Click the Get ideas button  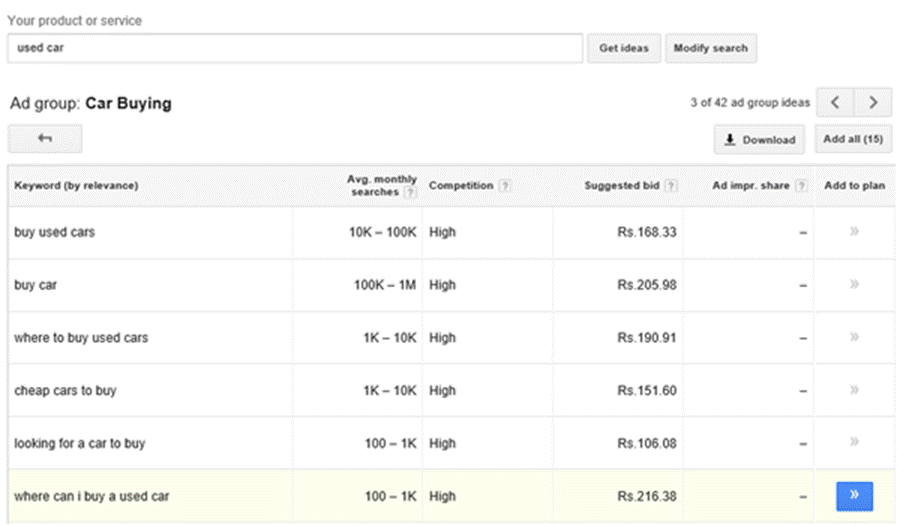[x=624, y=48]
